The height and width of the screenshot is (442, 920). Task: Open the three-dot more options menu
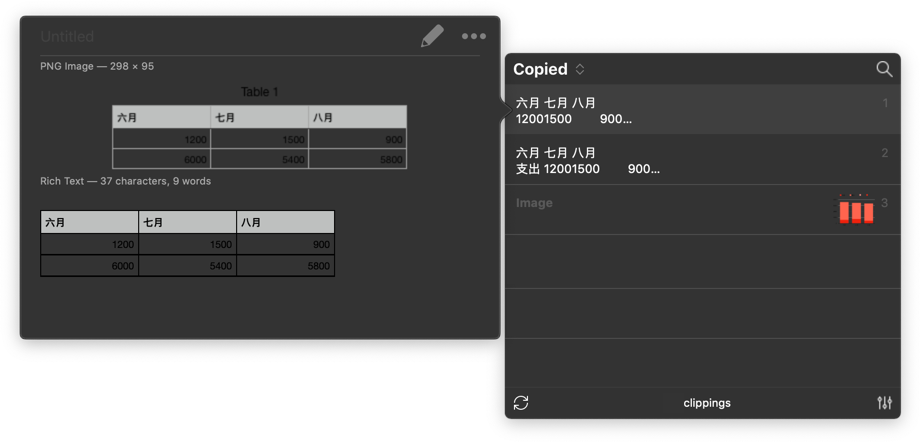[473, 37]
